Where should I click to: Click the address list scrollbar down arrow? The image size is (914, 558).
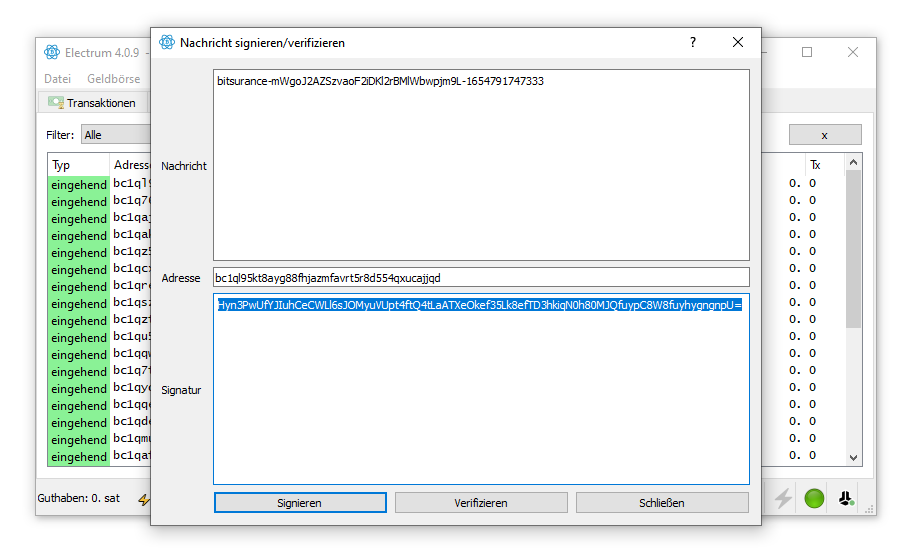[x=853, y=457]
